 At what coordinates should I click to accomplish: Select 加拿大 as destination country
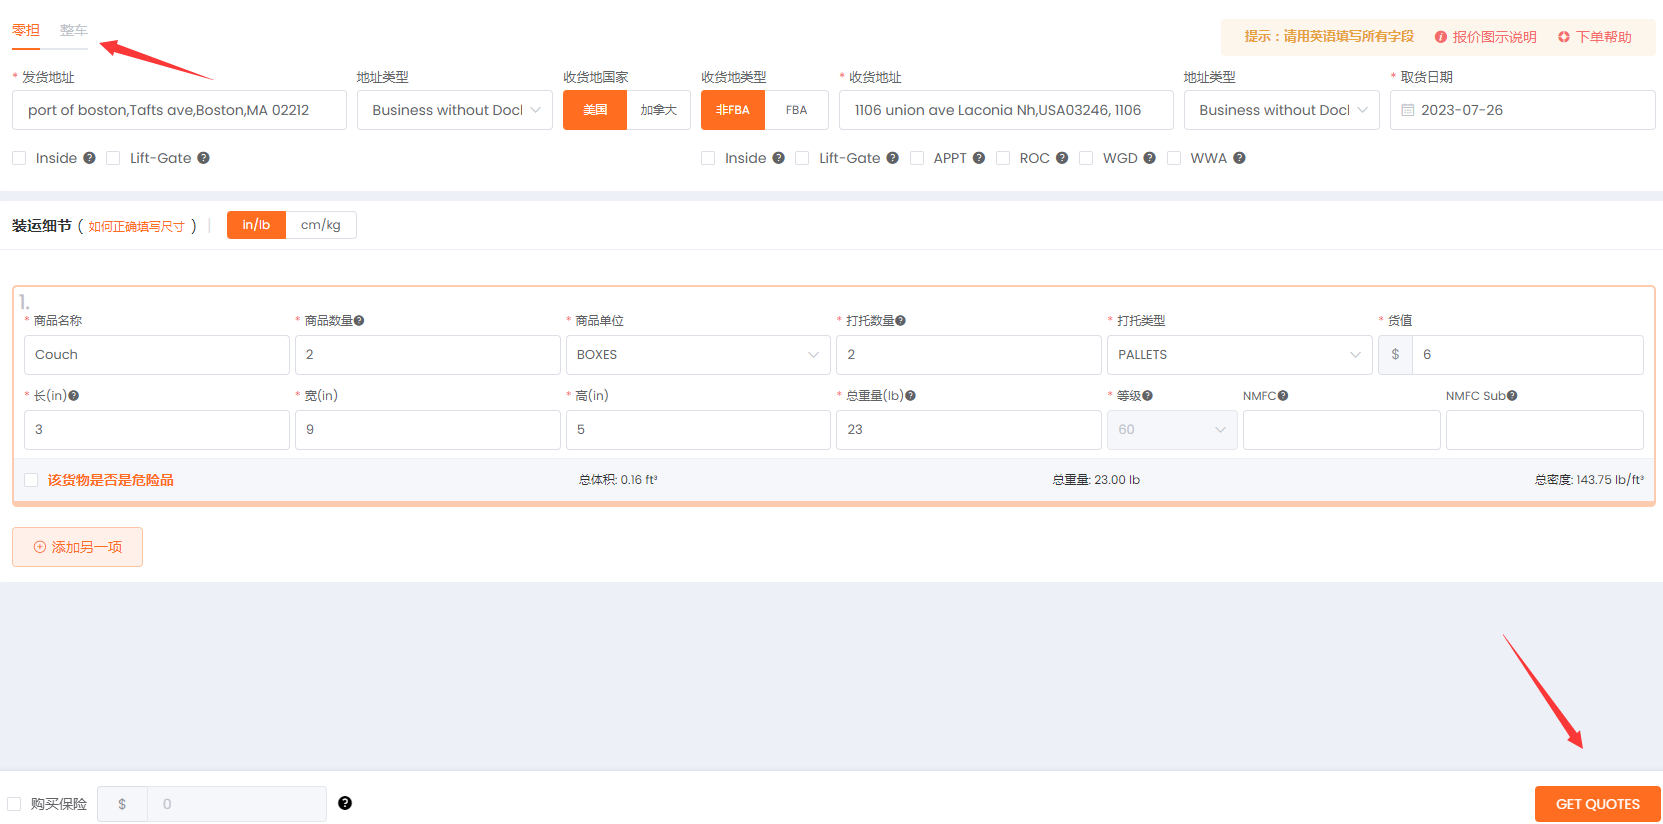click(658, 110)
